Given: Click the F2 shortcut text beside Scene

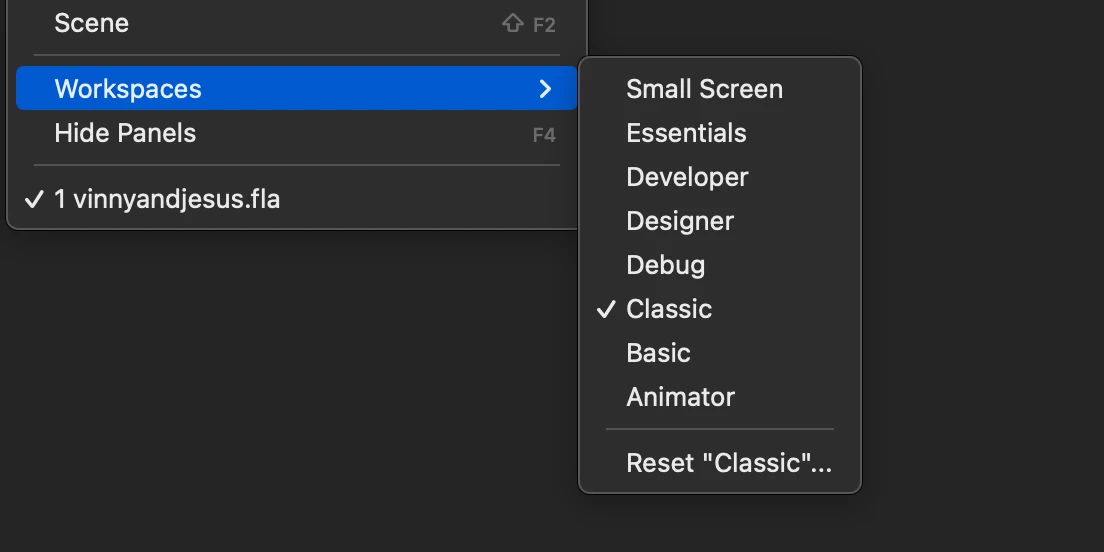Looking at the screenshot, I should point(544,24).
